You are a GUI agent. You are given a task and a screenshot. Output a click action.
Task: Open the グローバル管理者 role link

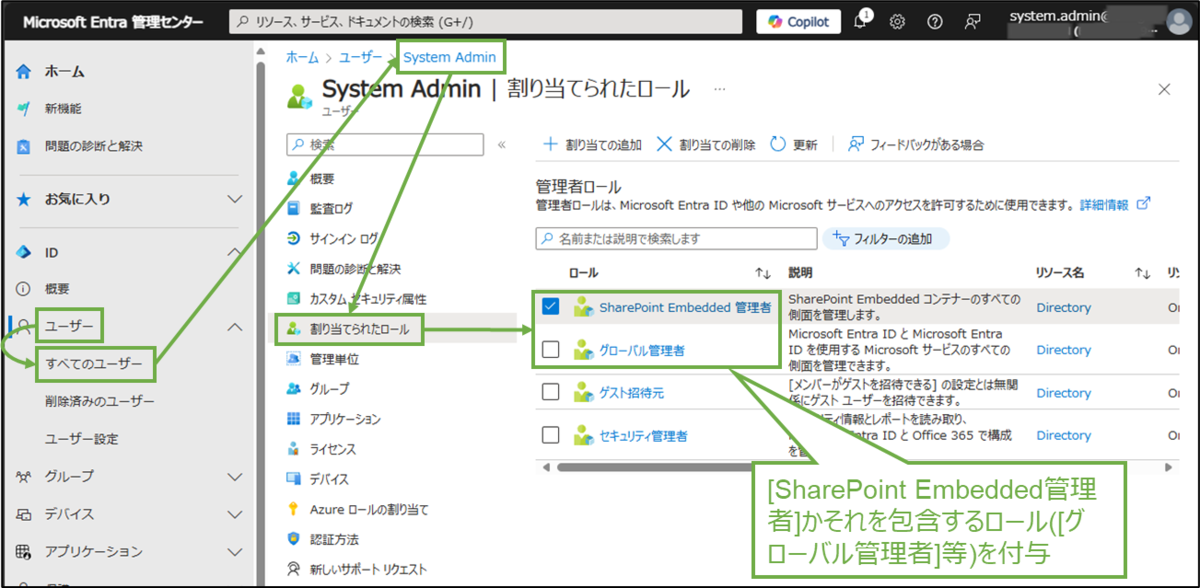tap(642, 350)
